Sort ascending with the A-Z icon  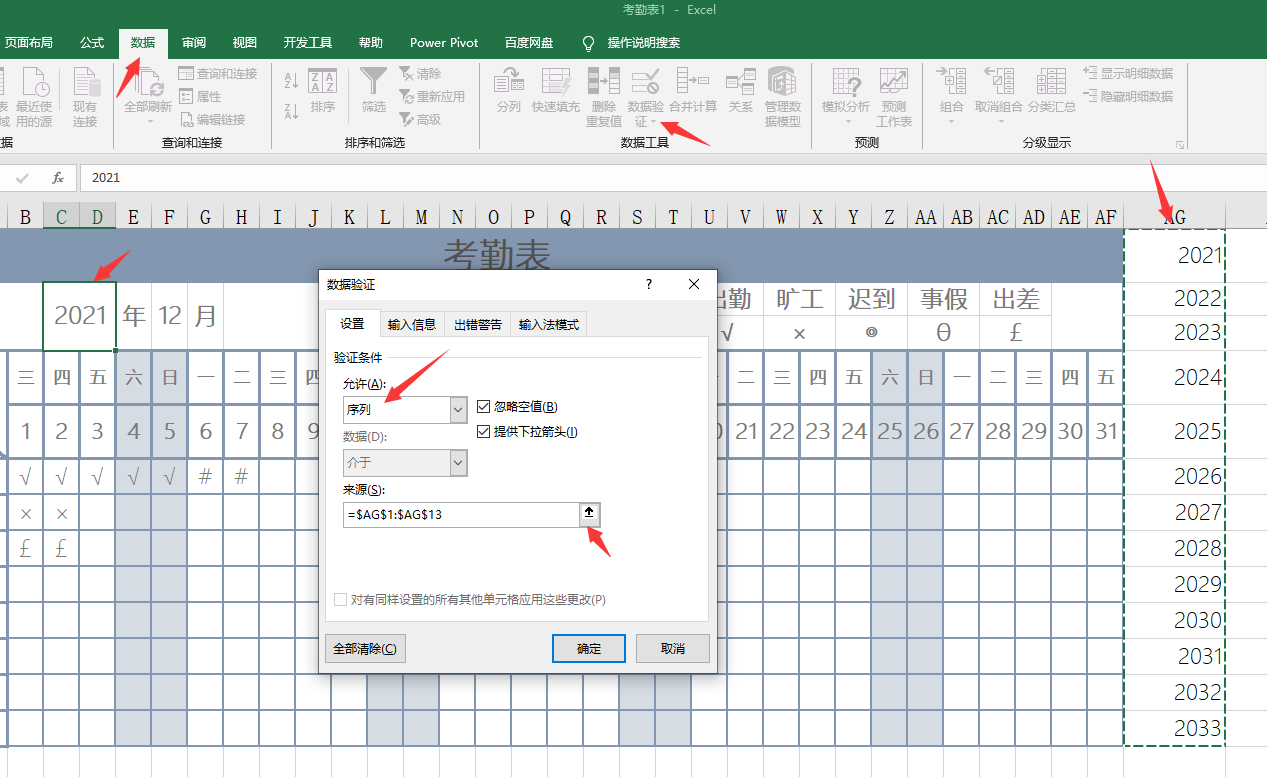[x=292, y=82]
